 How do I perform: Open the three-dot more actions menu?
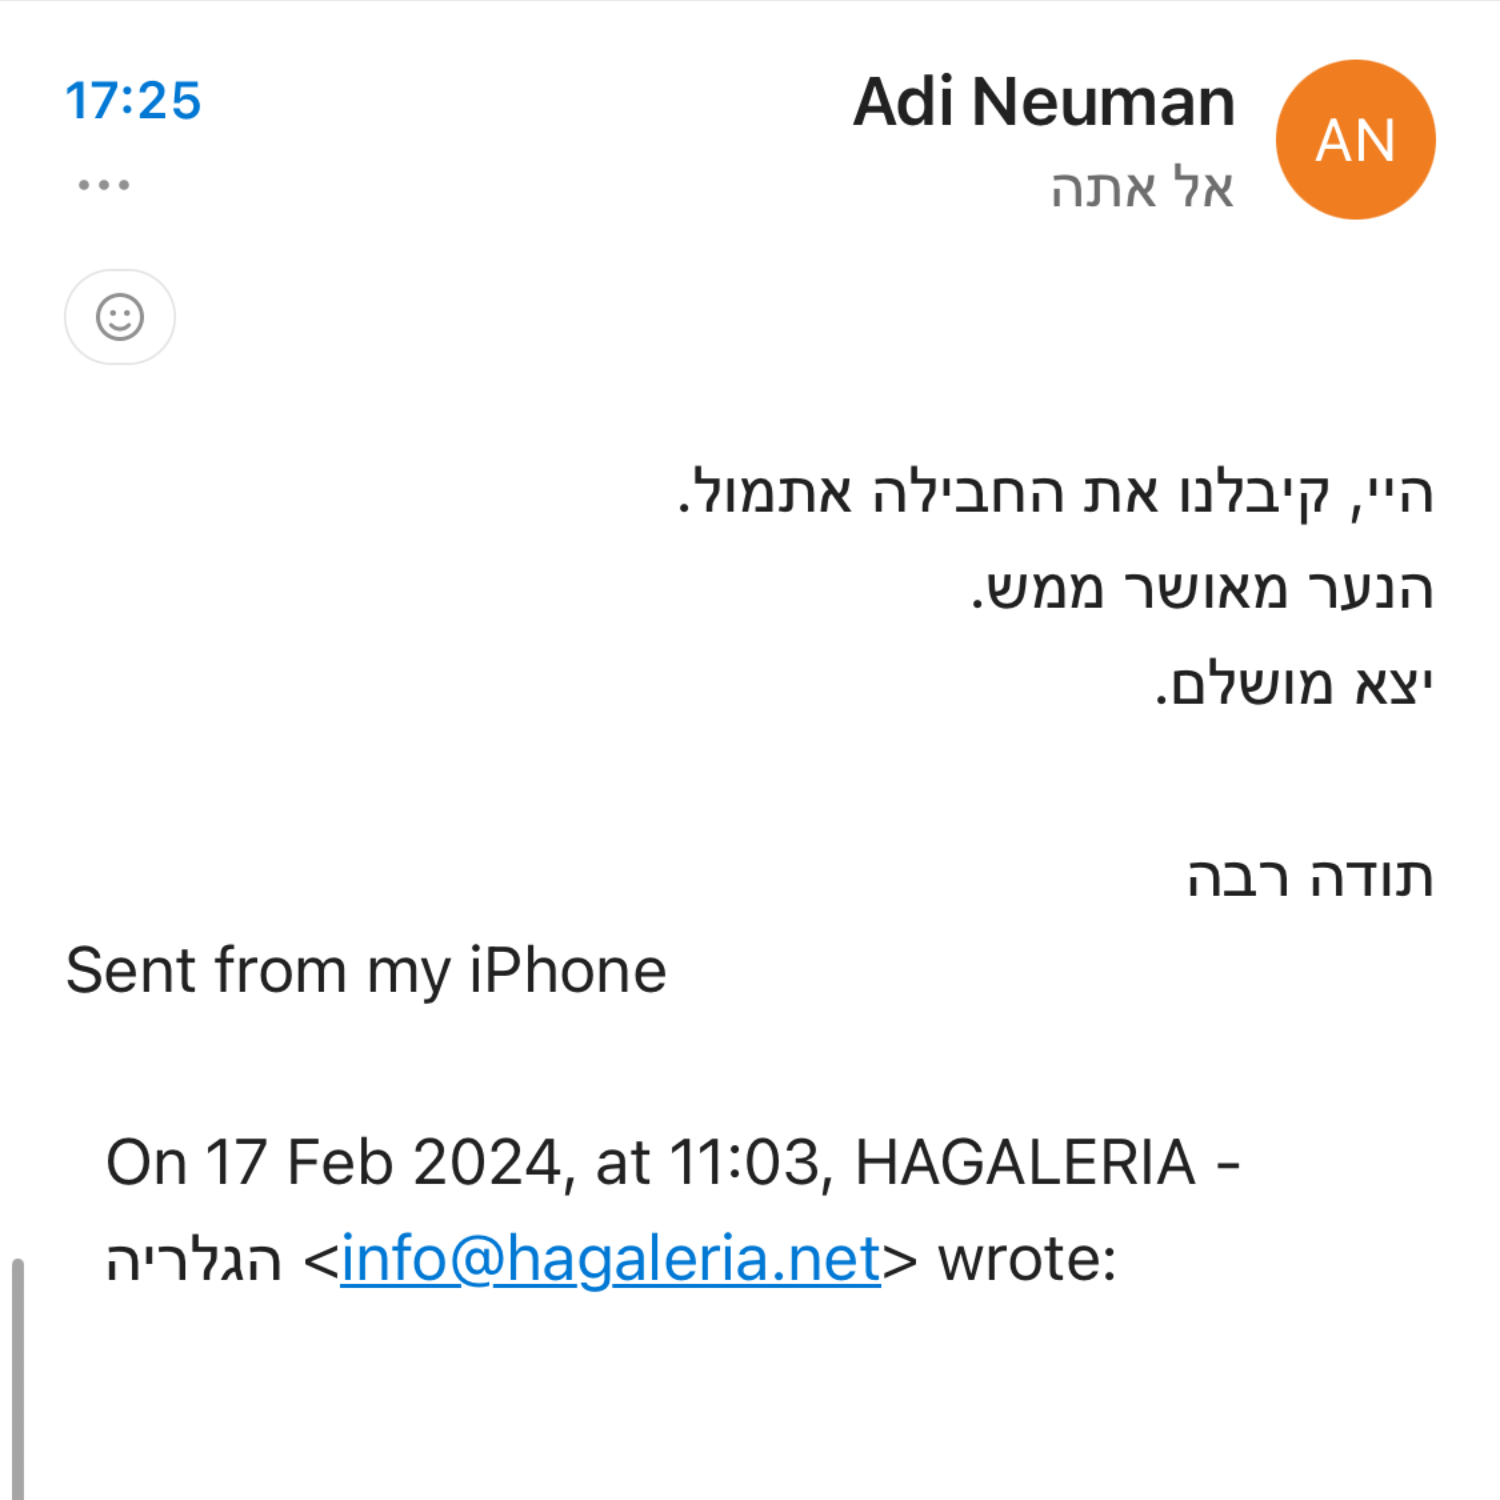coord(104,185)
